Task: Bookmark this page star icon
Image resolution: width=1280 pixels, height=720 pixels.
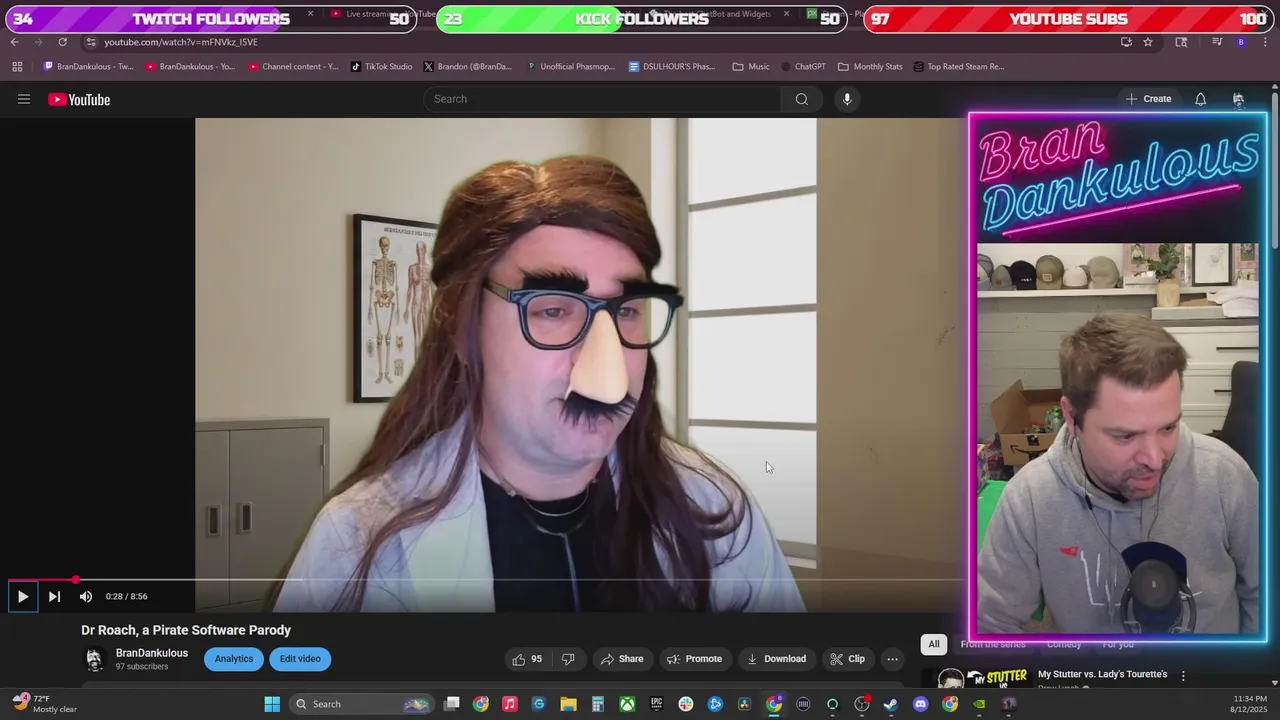Action: [x=1148, y=42]
